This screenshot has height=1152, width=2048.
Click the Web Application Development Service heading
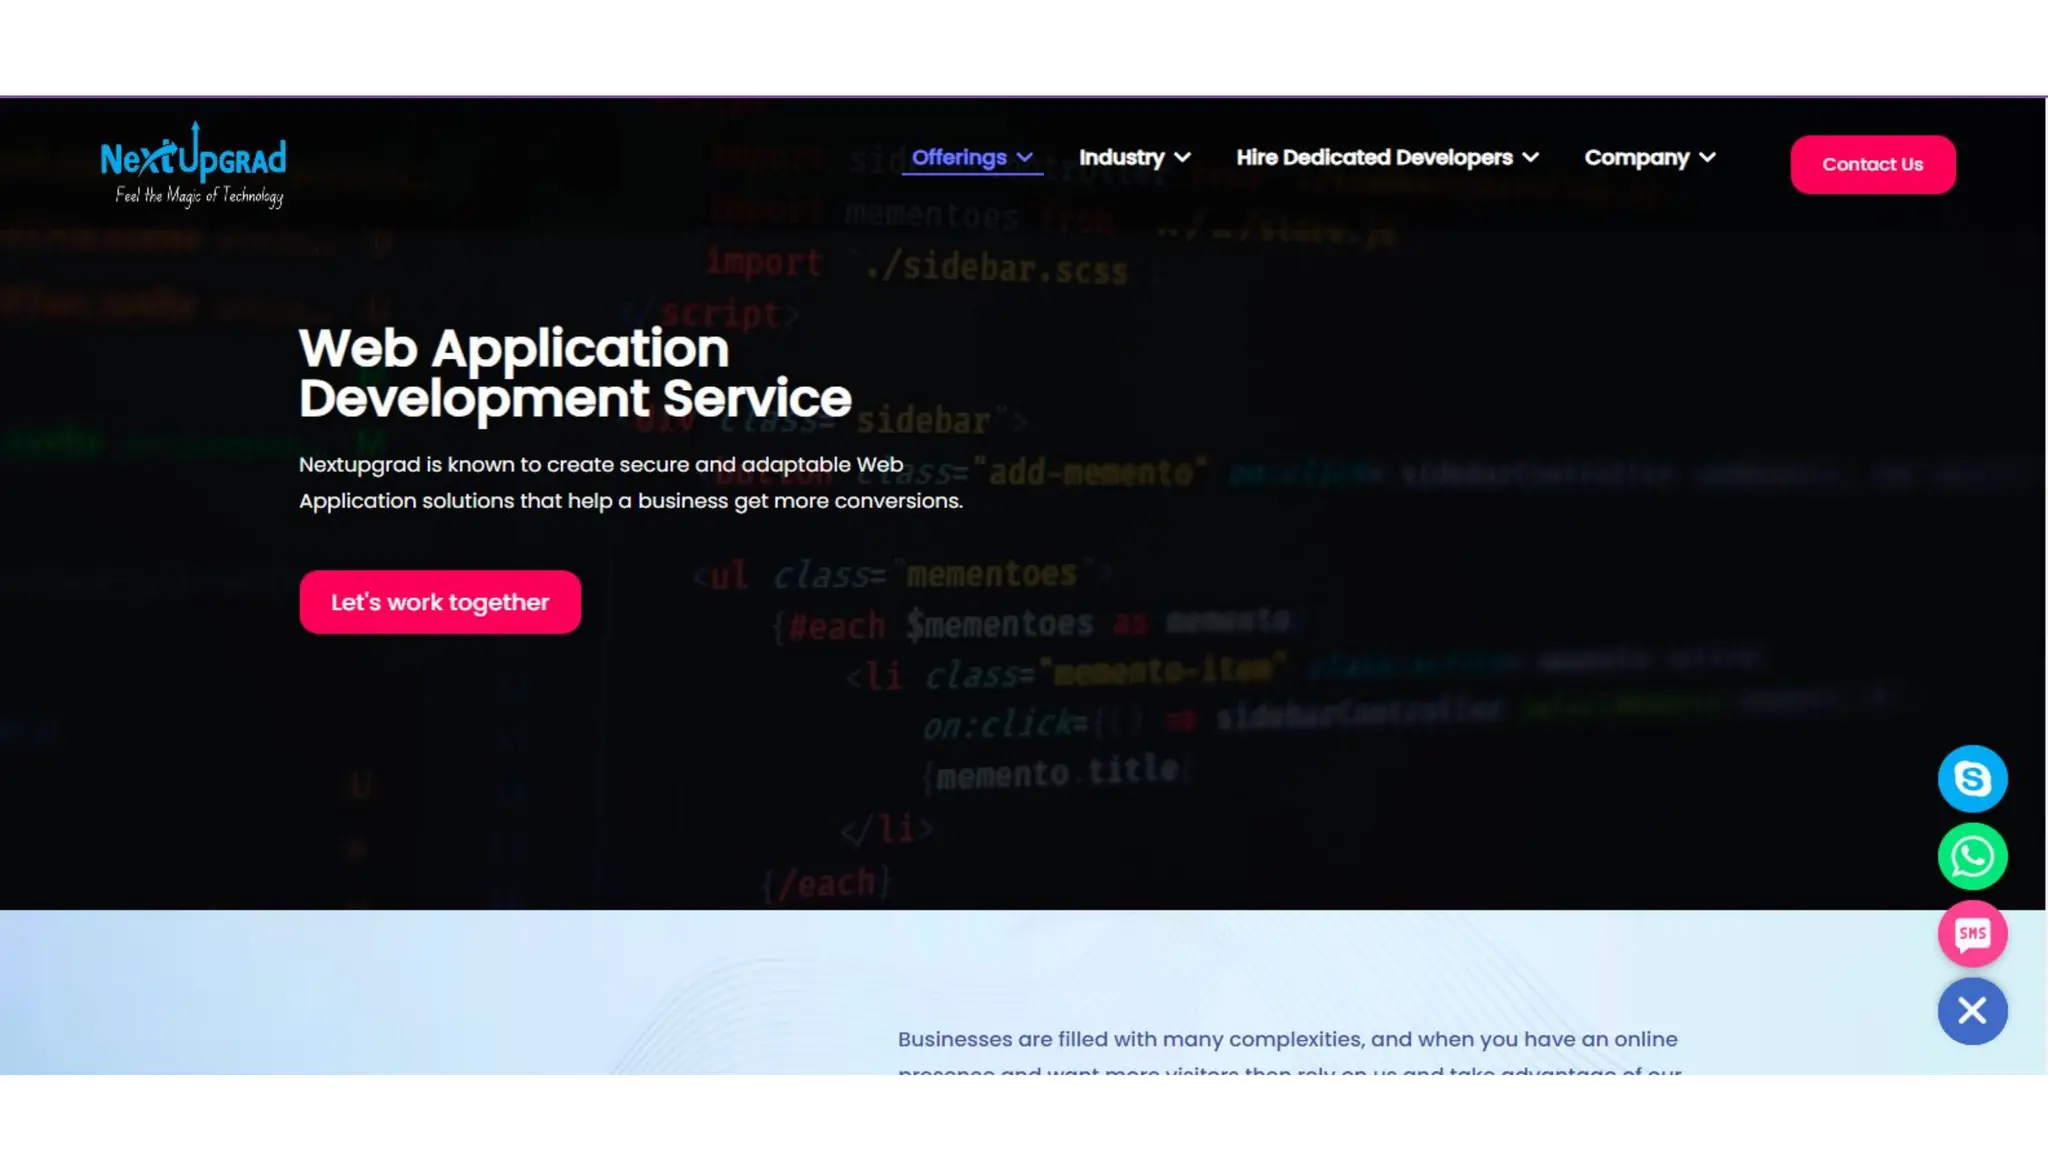pos(574,373)
